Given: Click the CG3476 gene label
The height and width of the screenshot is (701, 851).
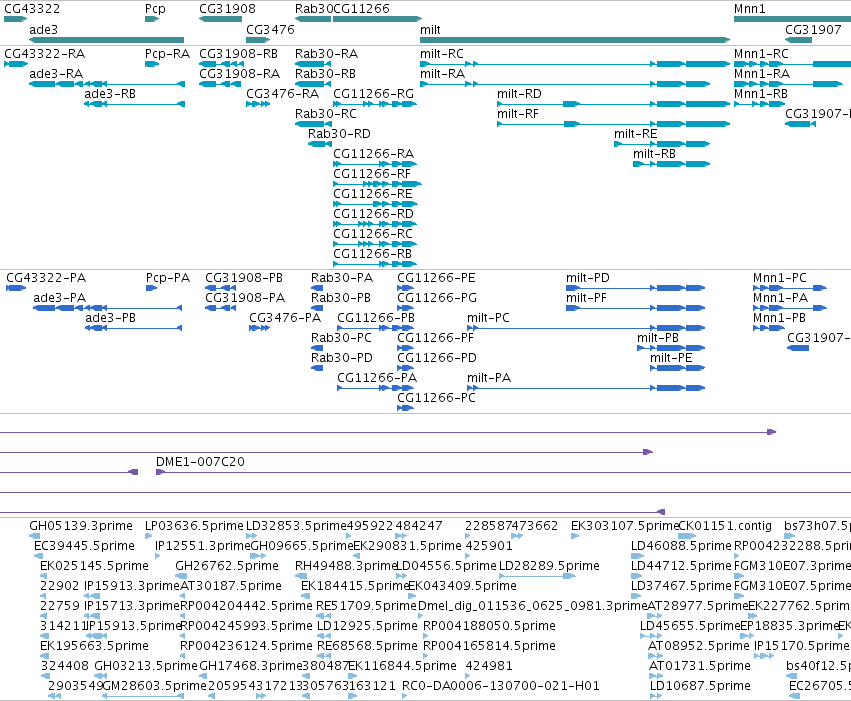Looking at the screenshot, I should (x=270, y=29).
